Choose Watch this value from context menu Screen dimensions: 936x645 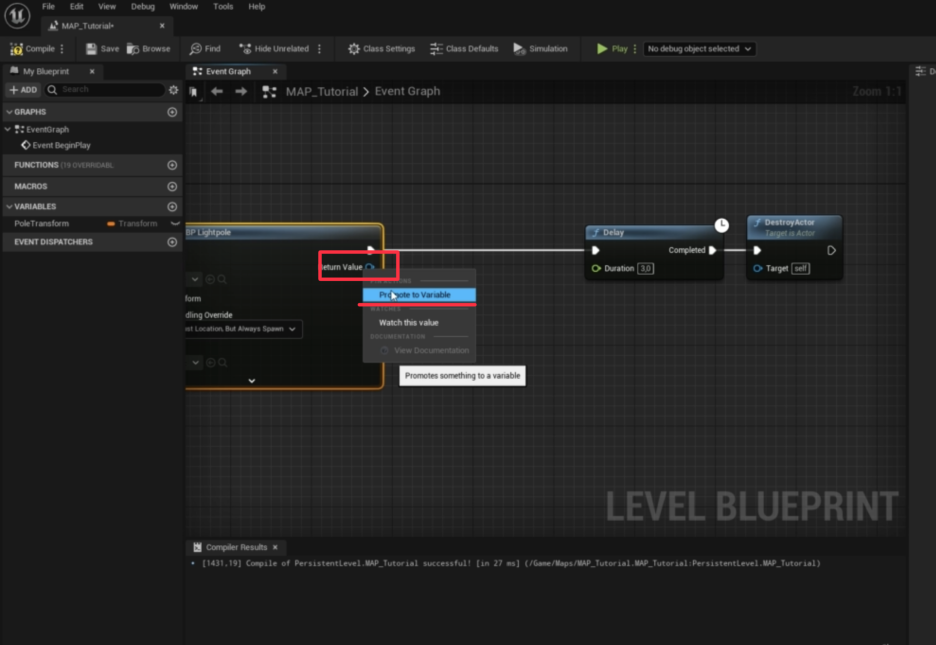[419, 322]
